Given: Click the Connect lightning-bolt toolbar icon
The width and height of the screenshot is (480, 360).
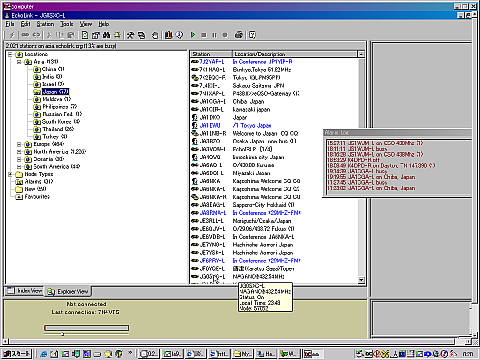Looking at the screenshot, I should (12, 35).
